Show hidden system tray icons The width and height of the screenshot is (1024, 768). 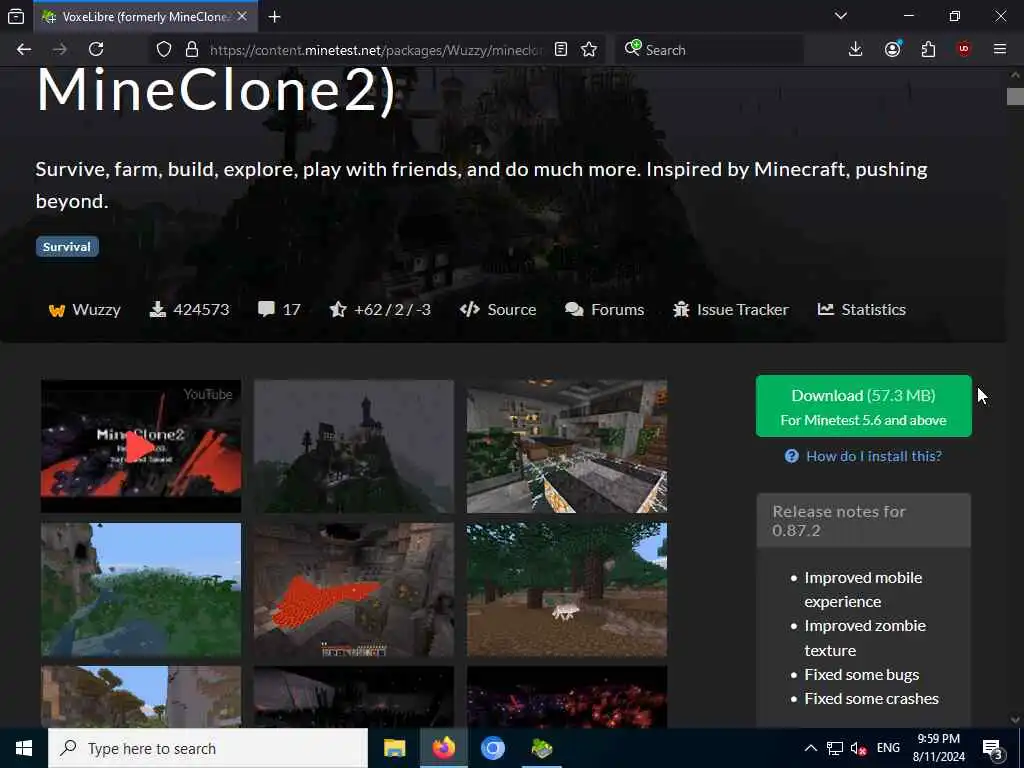(810, 748)
